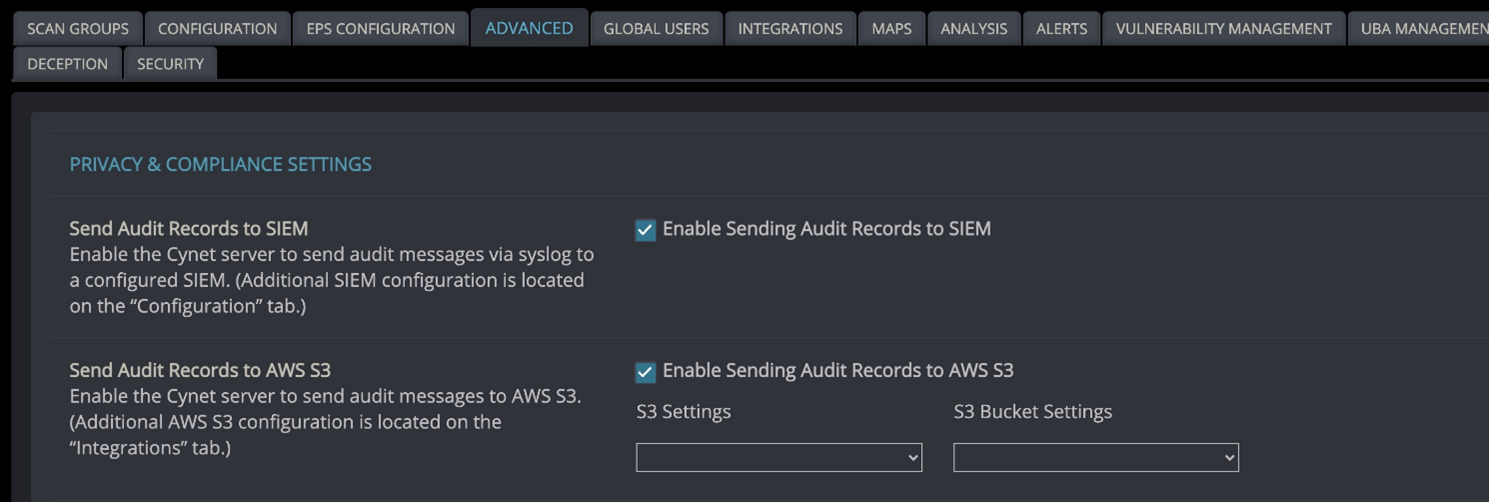Select the Security tab
The height and width of the screenshot is (502, 1489).
(x=170, y=63)
